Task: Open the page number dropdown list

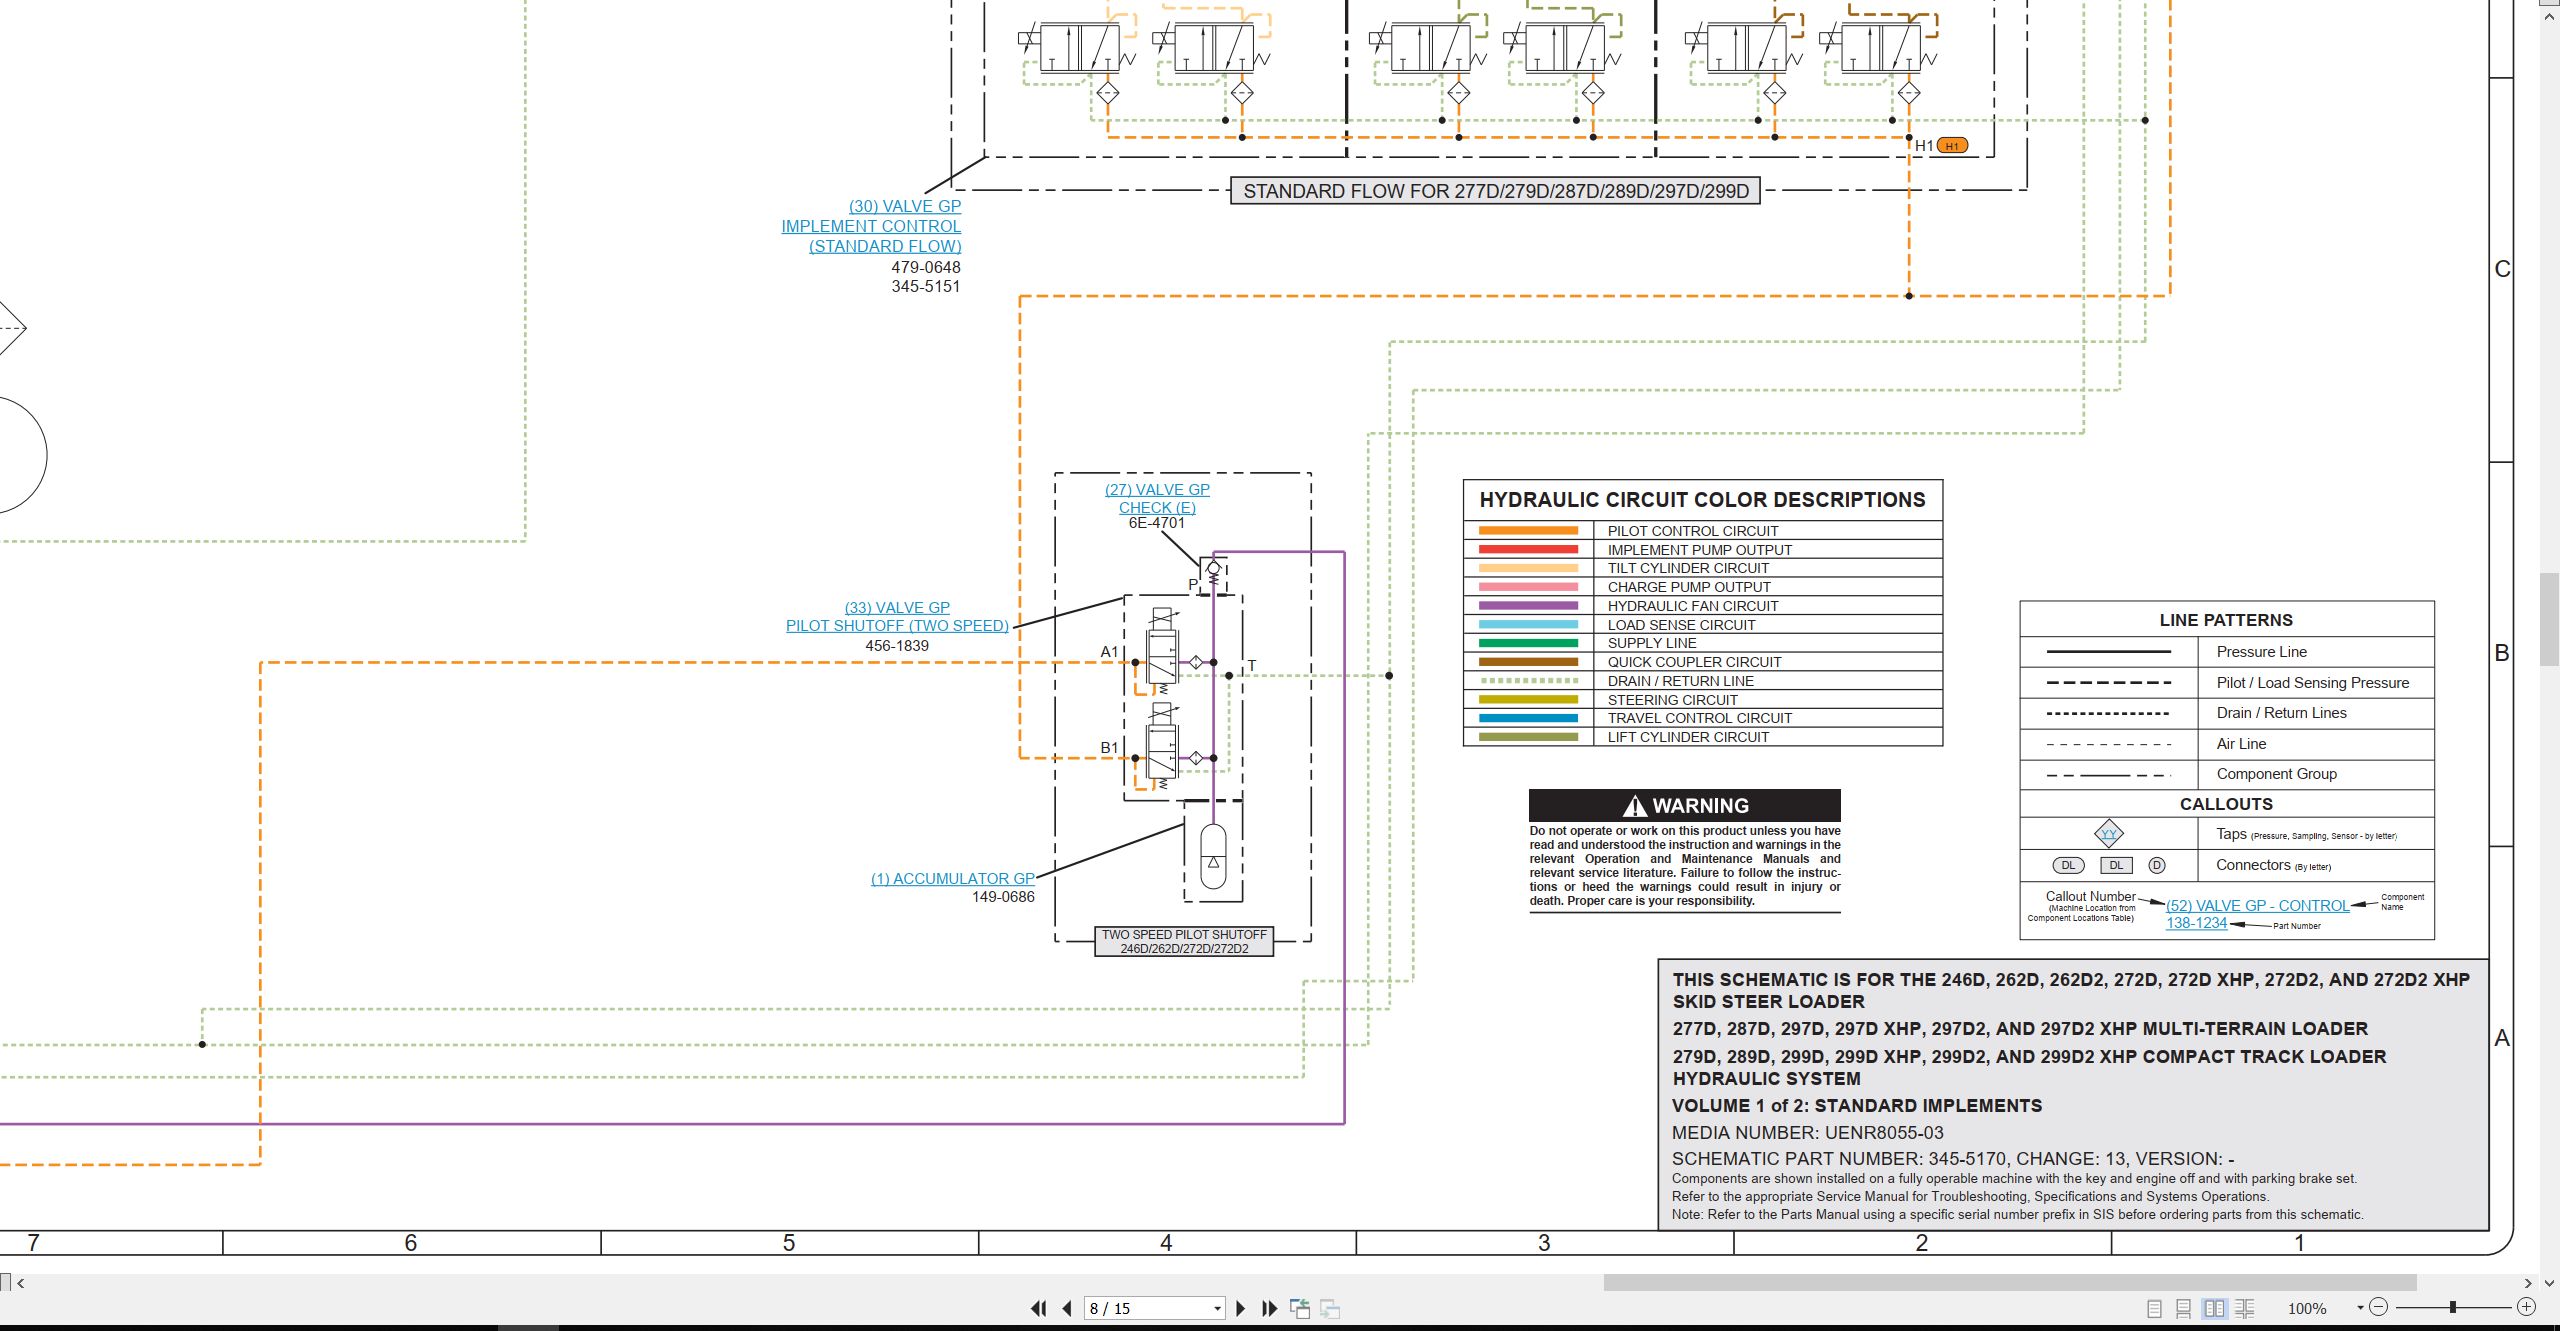Action: (x=1217, y=1308)
